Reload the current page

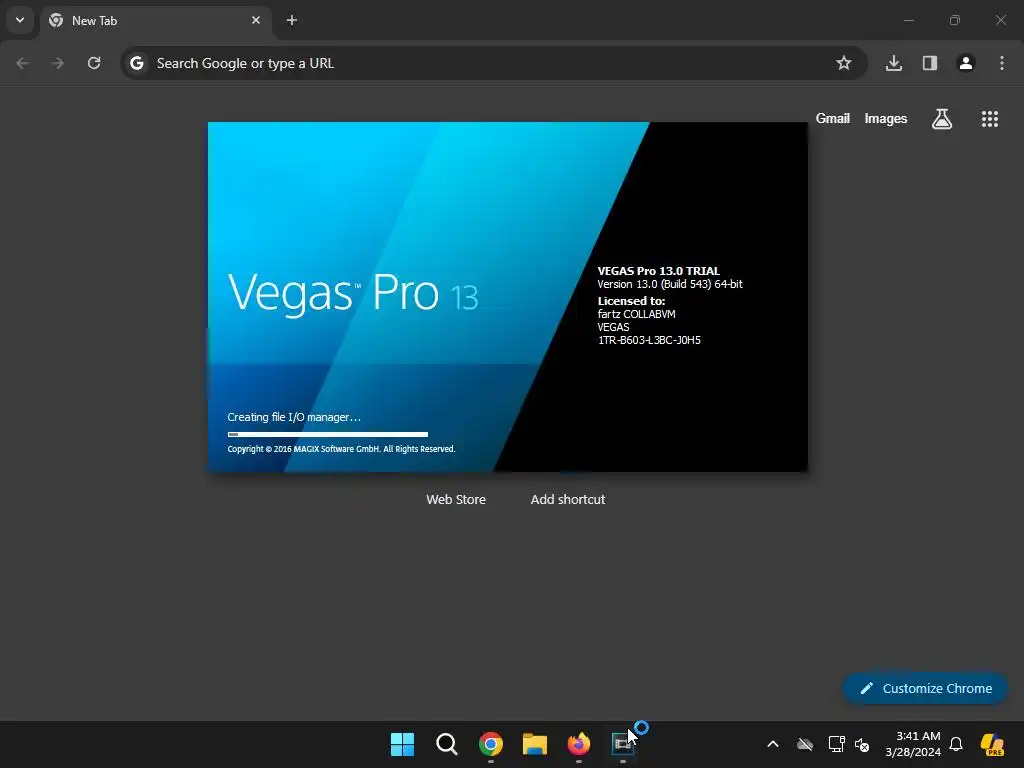[x=94, y=63]
